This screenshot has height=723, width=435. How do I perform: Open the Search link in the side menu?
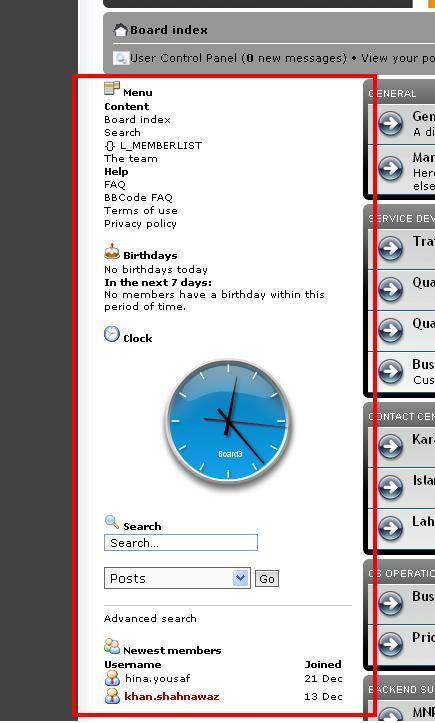(x=122, y=132)
